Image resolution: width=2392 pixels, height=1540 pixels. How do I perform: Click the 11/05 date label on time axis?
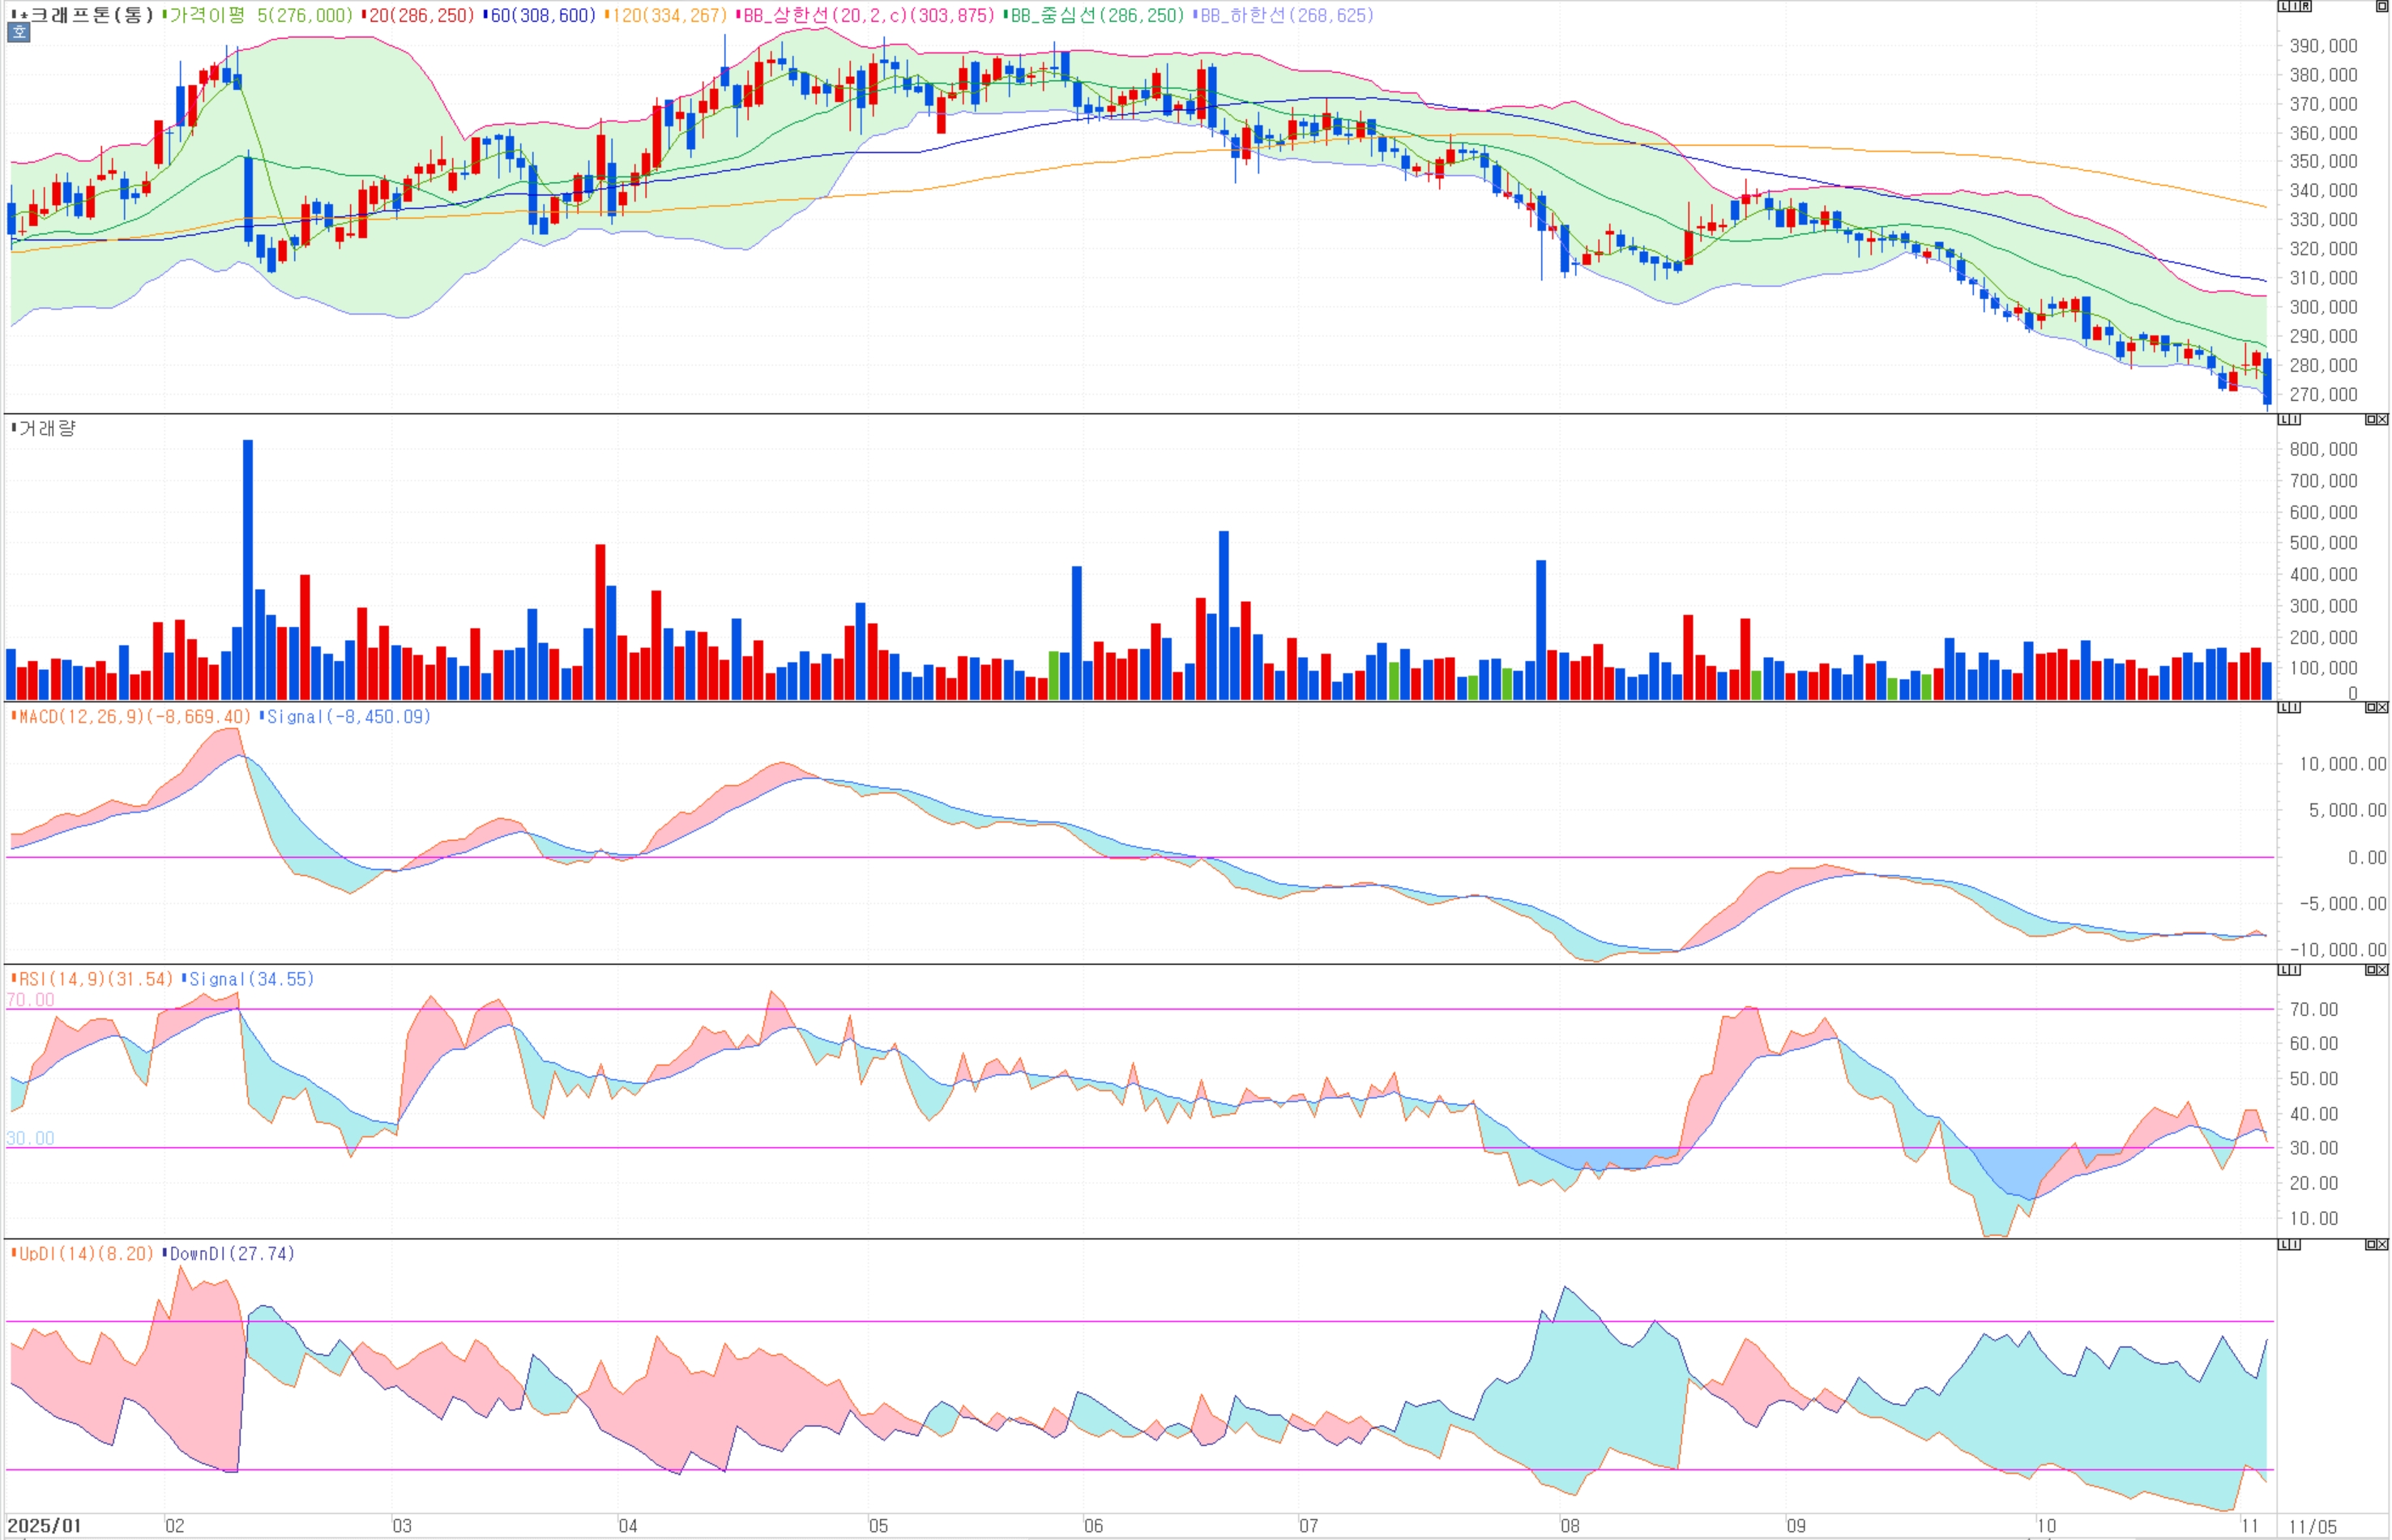click(x=2312, y=1527)
